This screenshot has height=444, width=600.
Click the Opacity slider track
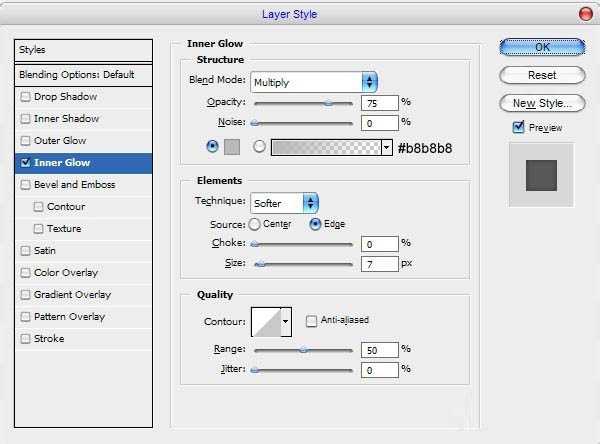[x=303, y=103]
